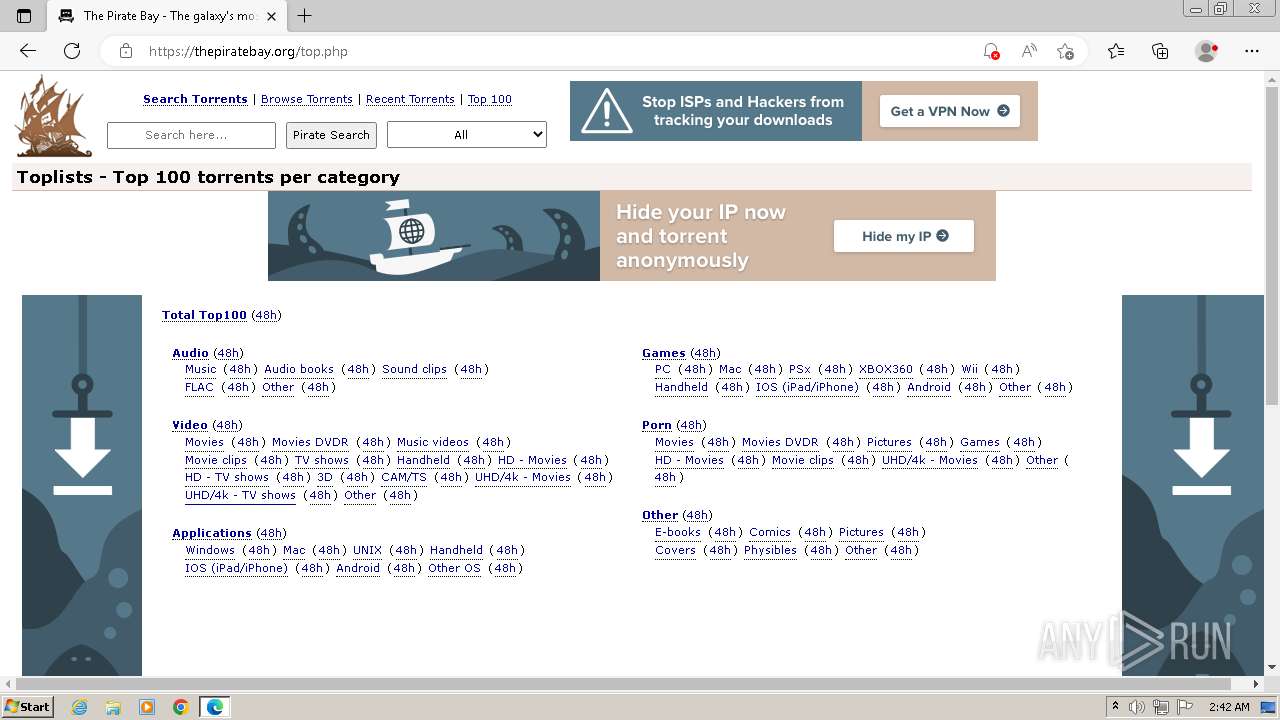Screen dimensions: 1280x720
Task: Open the Collections icon
Action: coord(1160,51)
